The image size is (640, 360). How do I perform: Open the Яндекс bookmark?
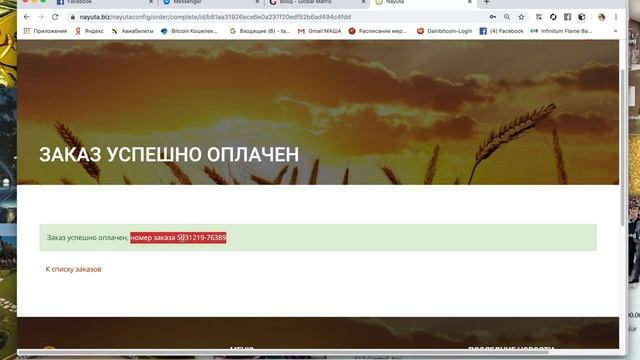click(x=89, y=31)
